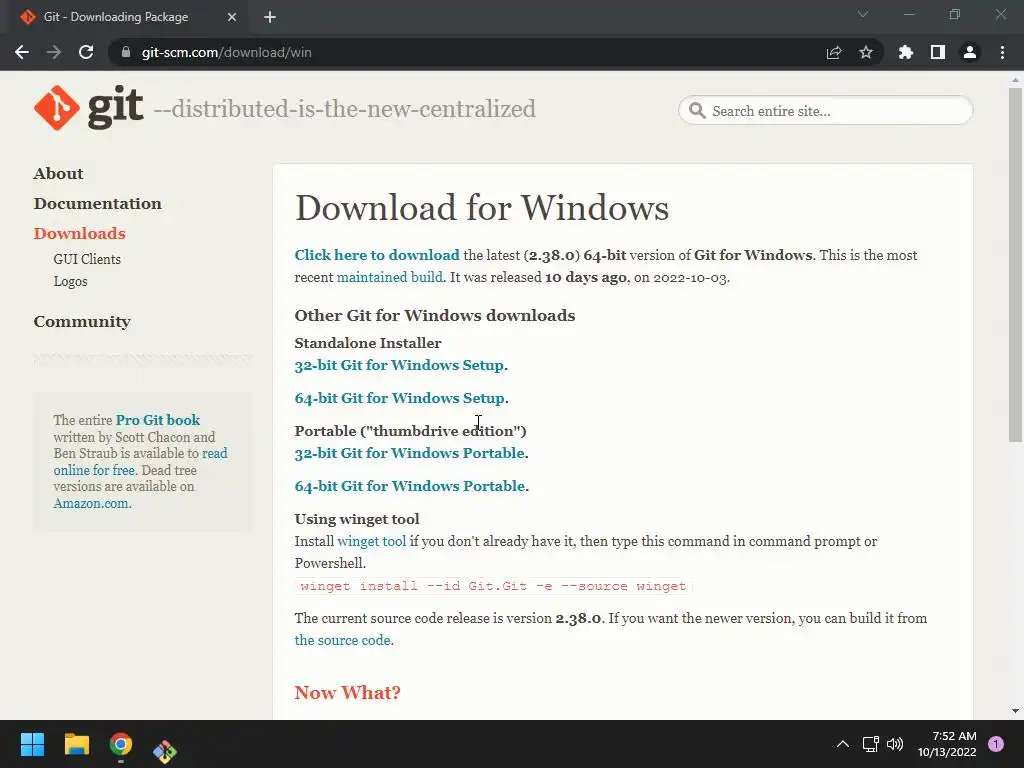Click the scrollbar up arrow
Viewport: 1024px width, 768px height.
point(1015,80)
